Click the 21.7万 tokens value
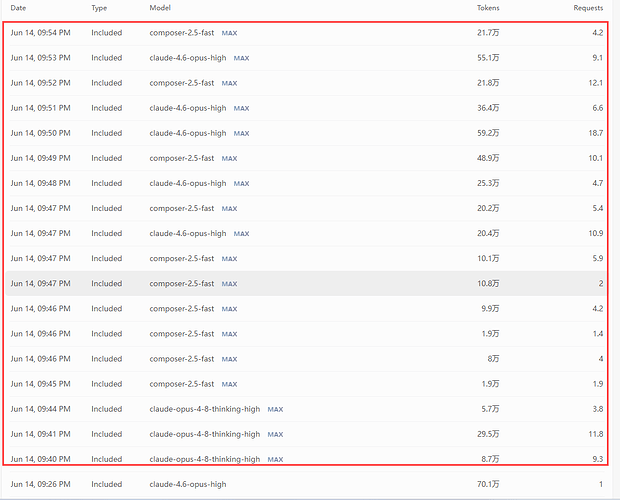The image size is (620, 500). (488, 33)
